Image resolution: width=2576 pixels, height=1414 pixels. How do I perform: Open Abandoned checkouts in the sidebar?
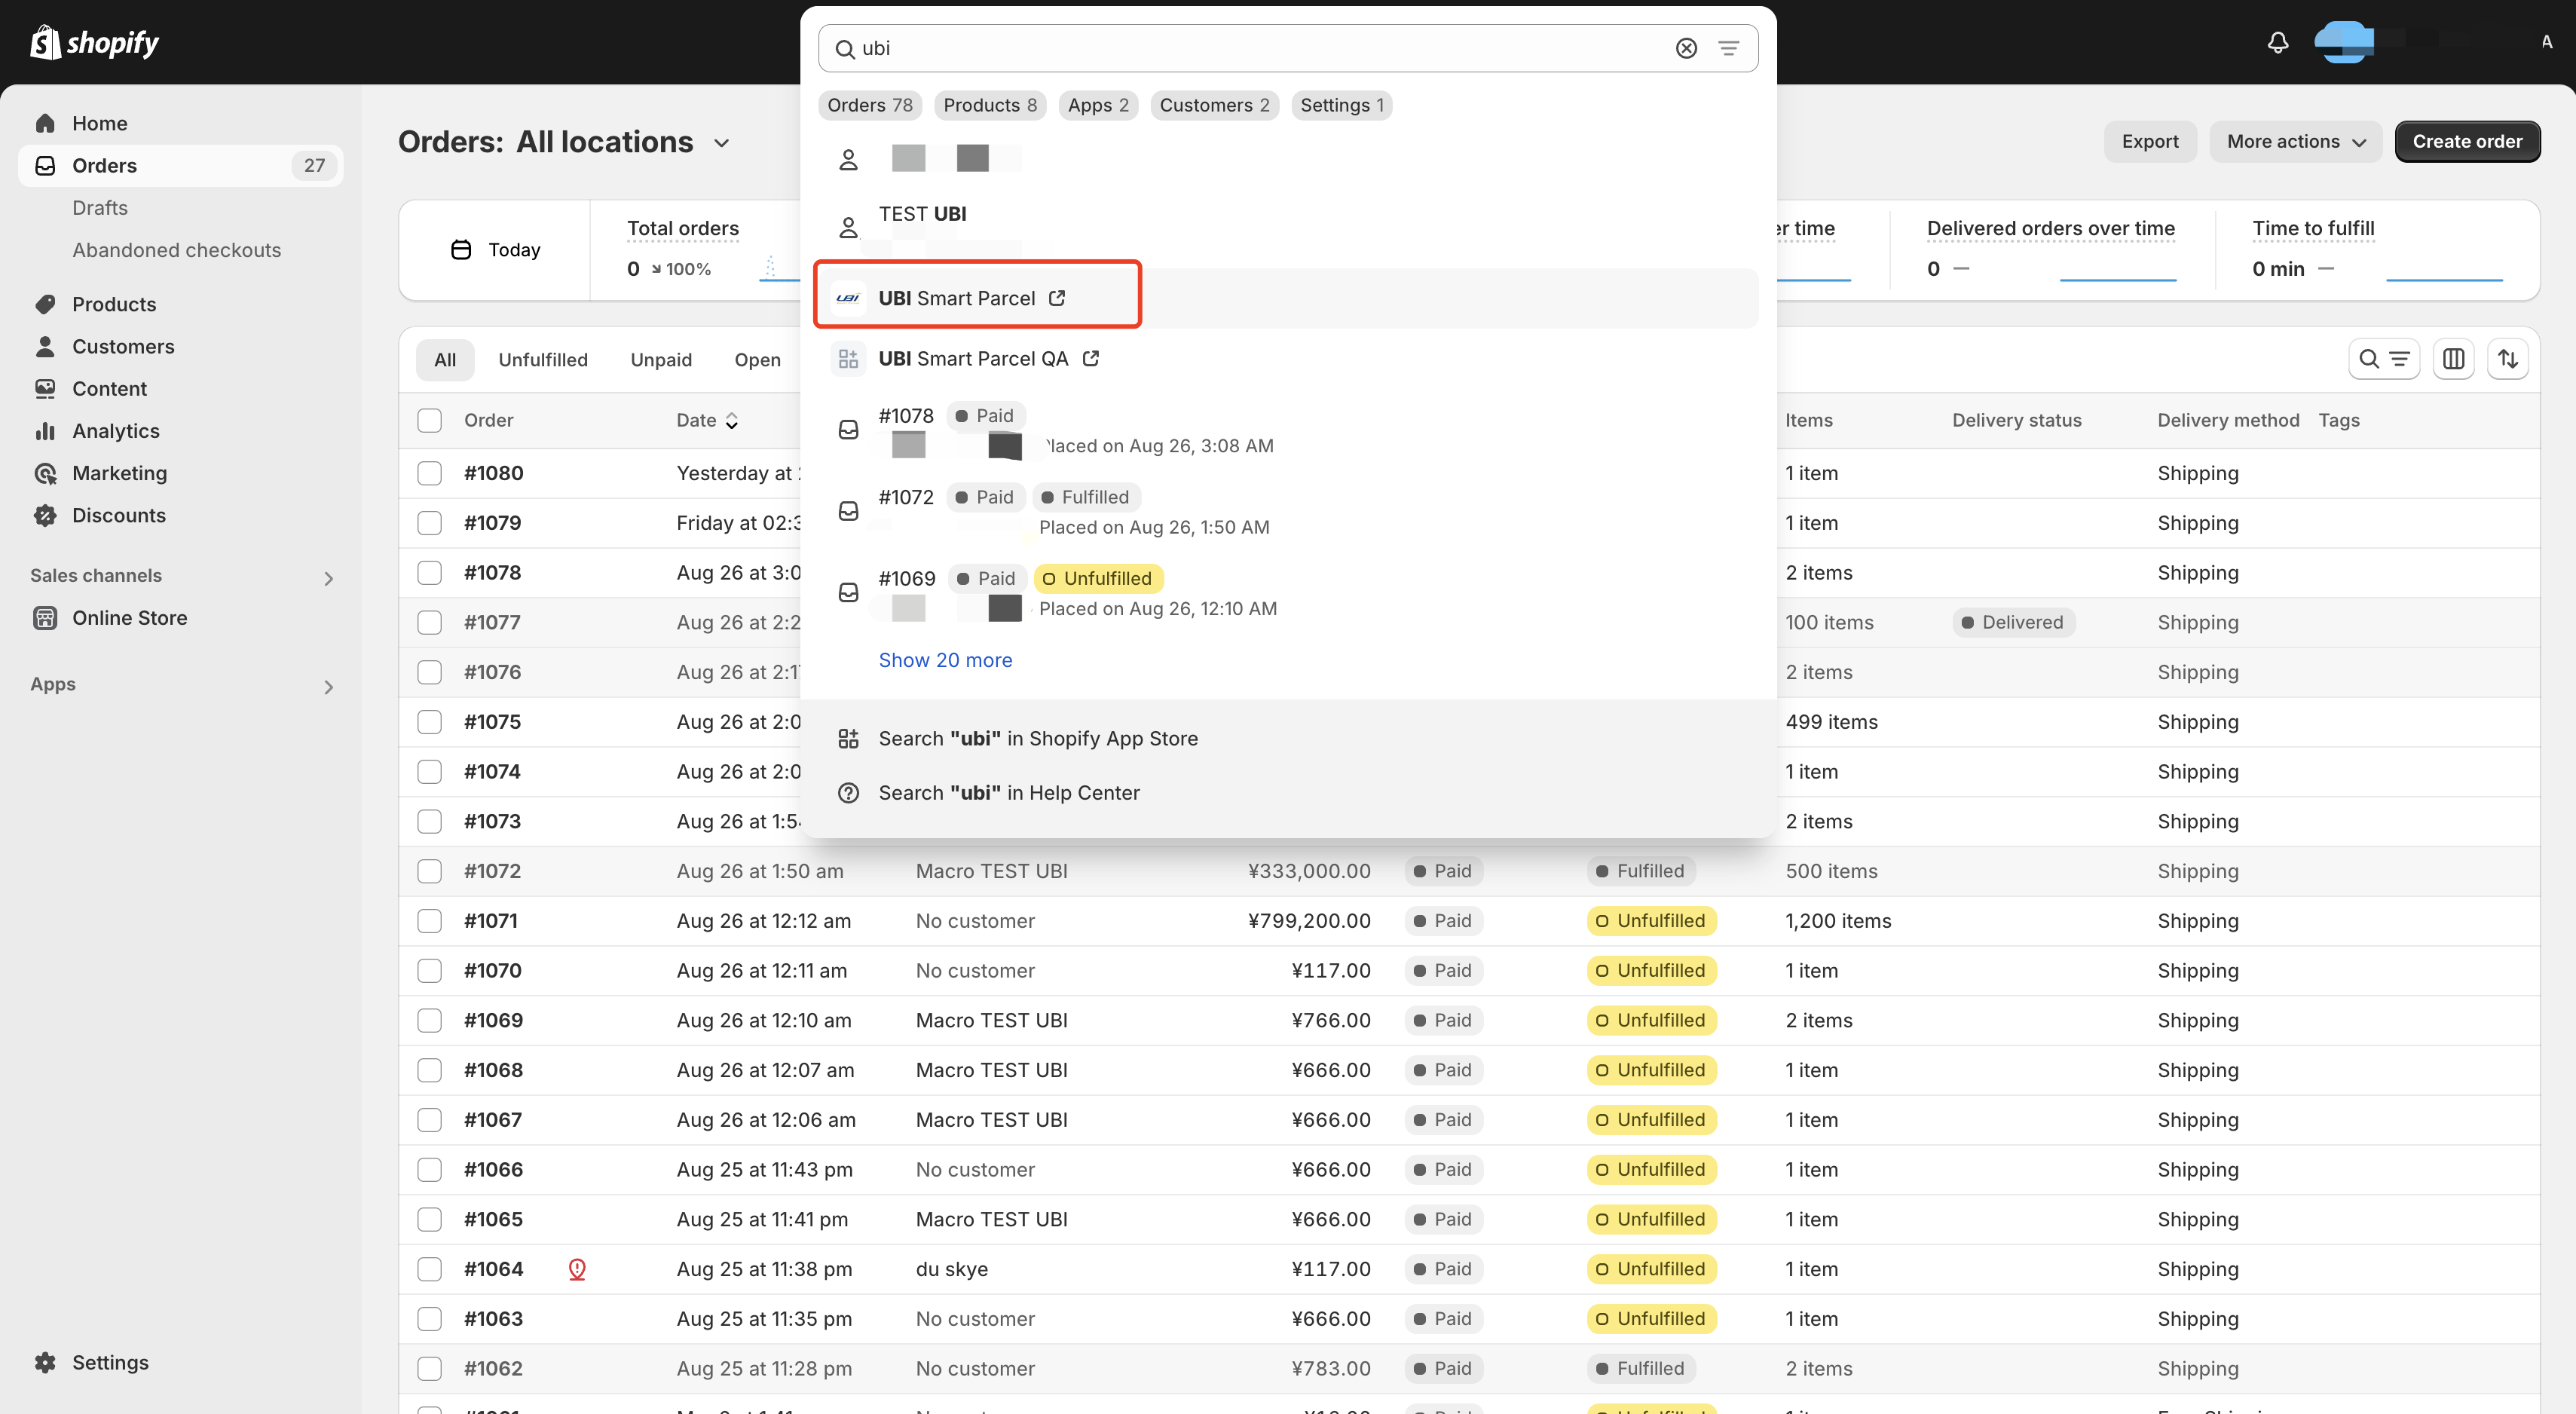(x=176, y=250)
